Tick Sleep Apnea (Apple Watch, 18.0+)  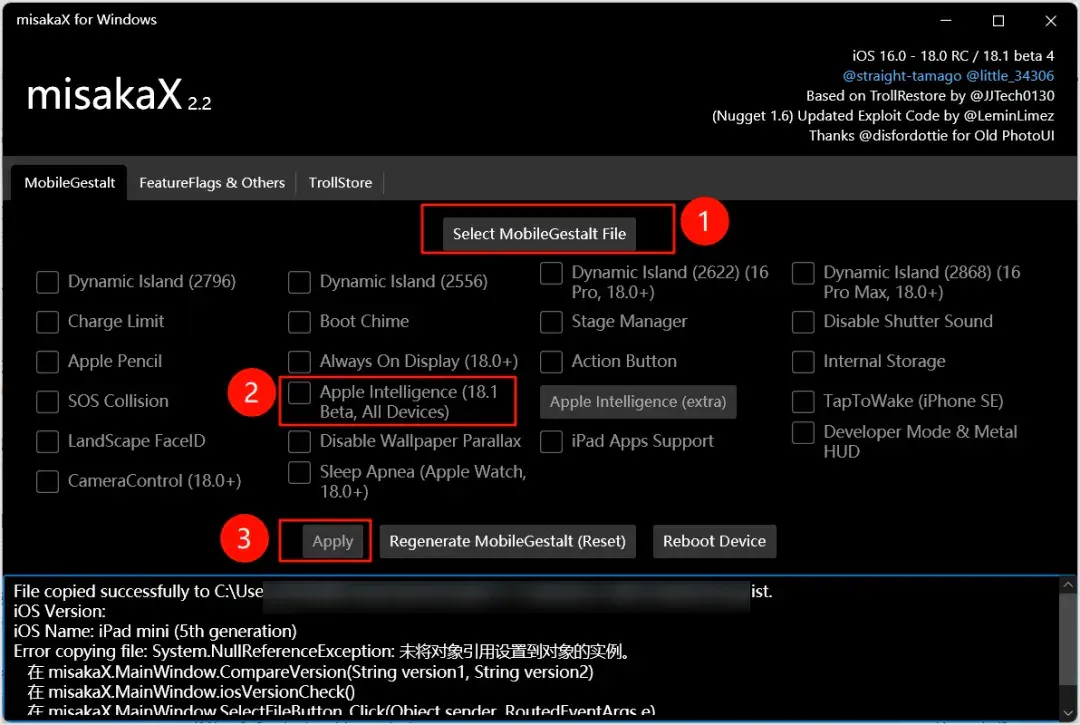[299, 472]
